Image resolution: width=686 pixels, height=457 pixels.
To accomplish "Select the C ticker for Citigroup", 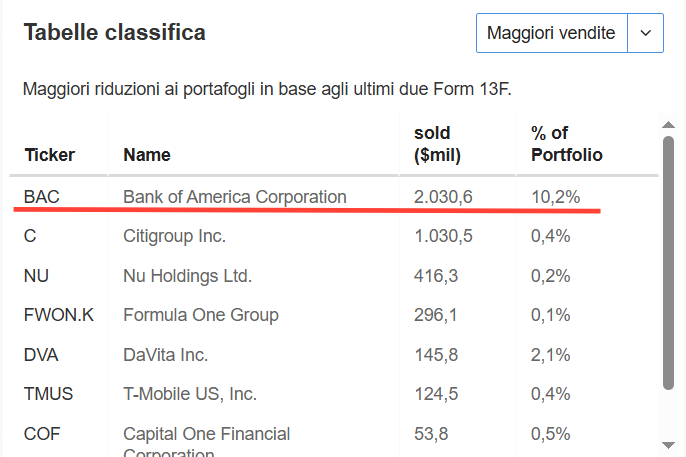I will pyautogui.click(x=30, y=236).
